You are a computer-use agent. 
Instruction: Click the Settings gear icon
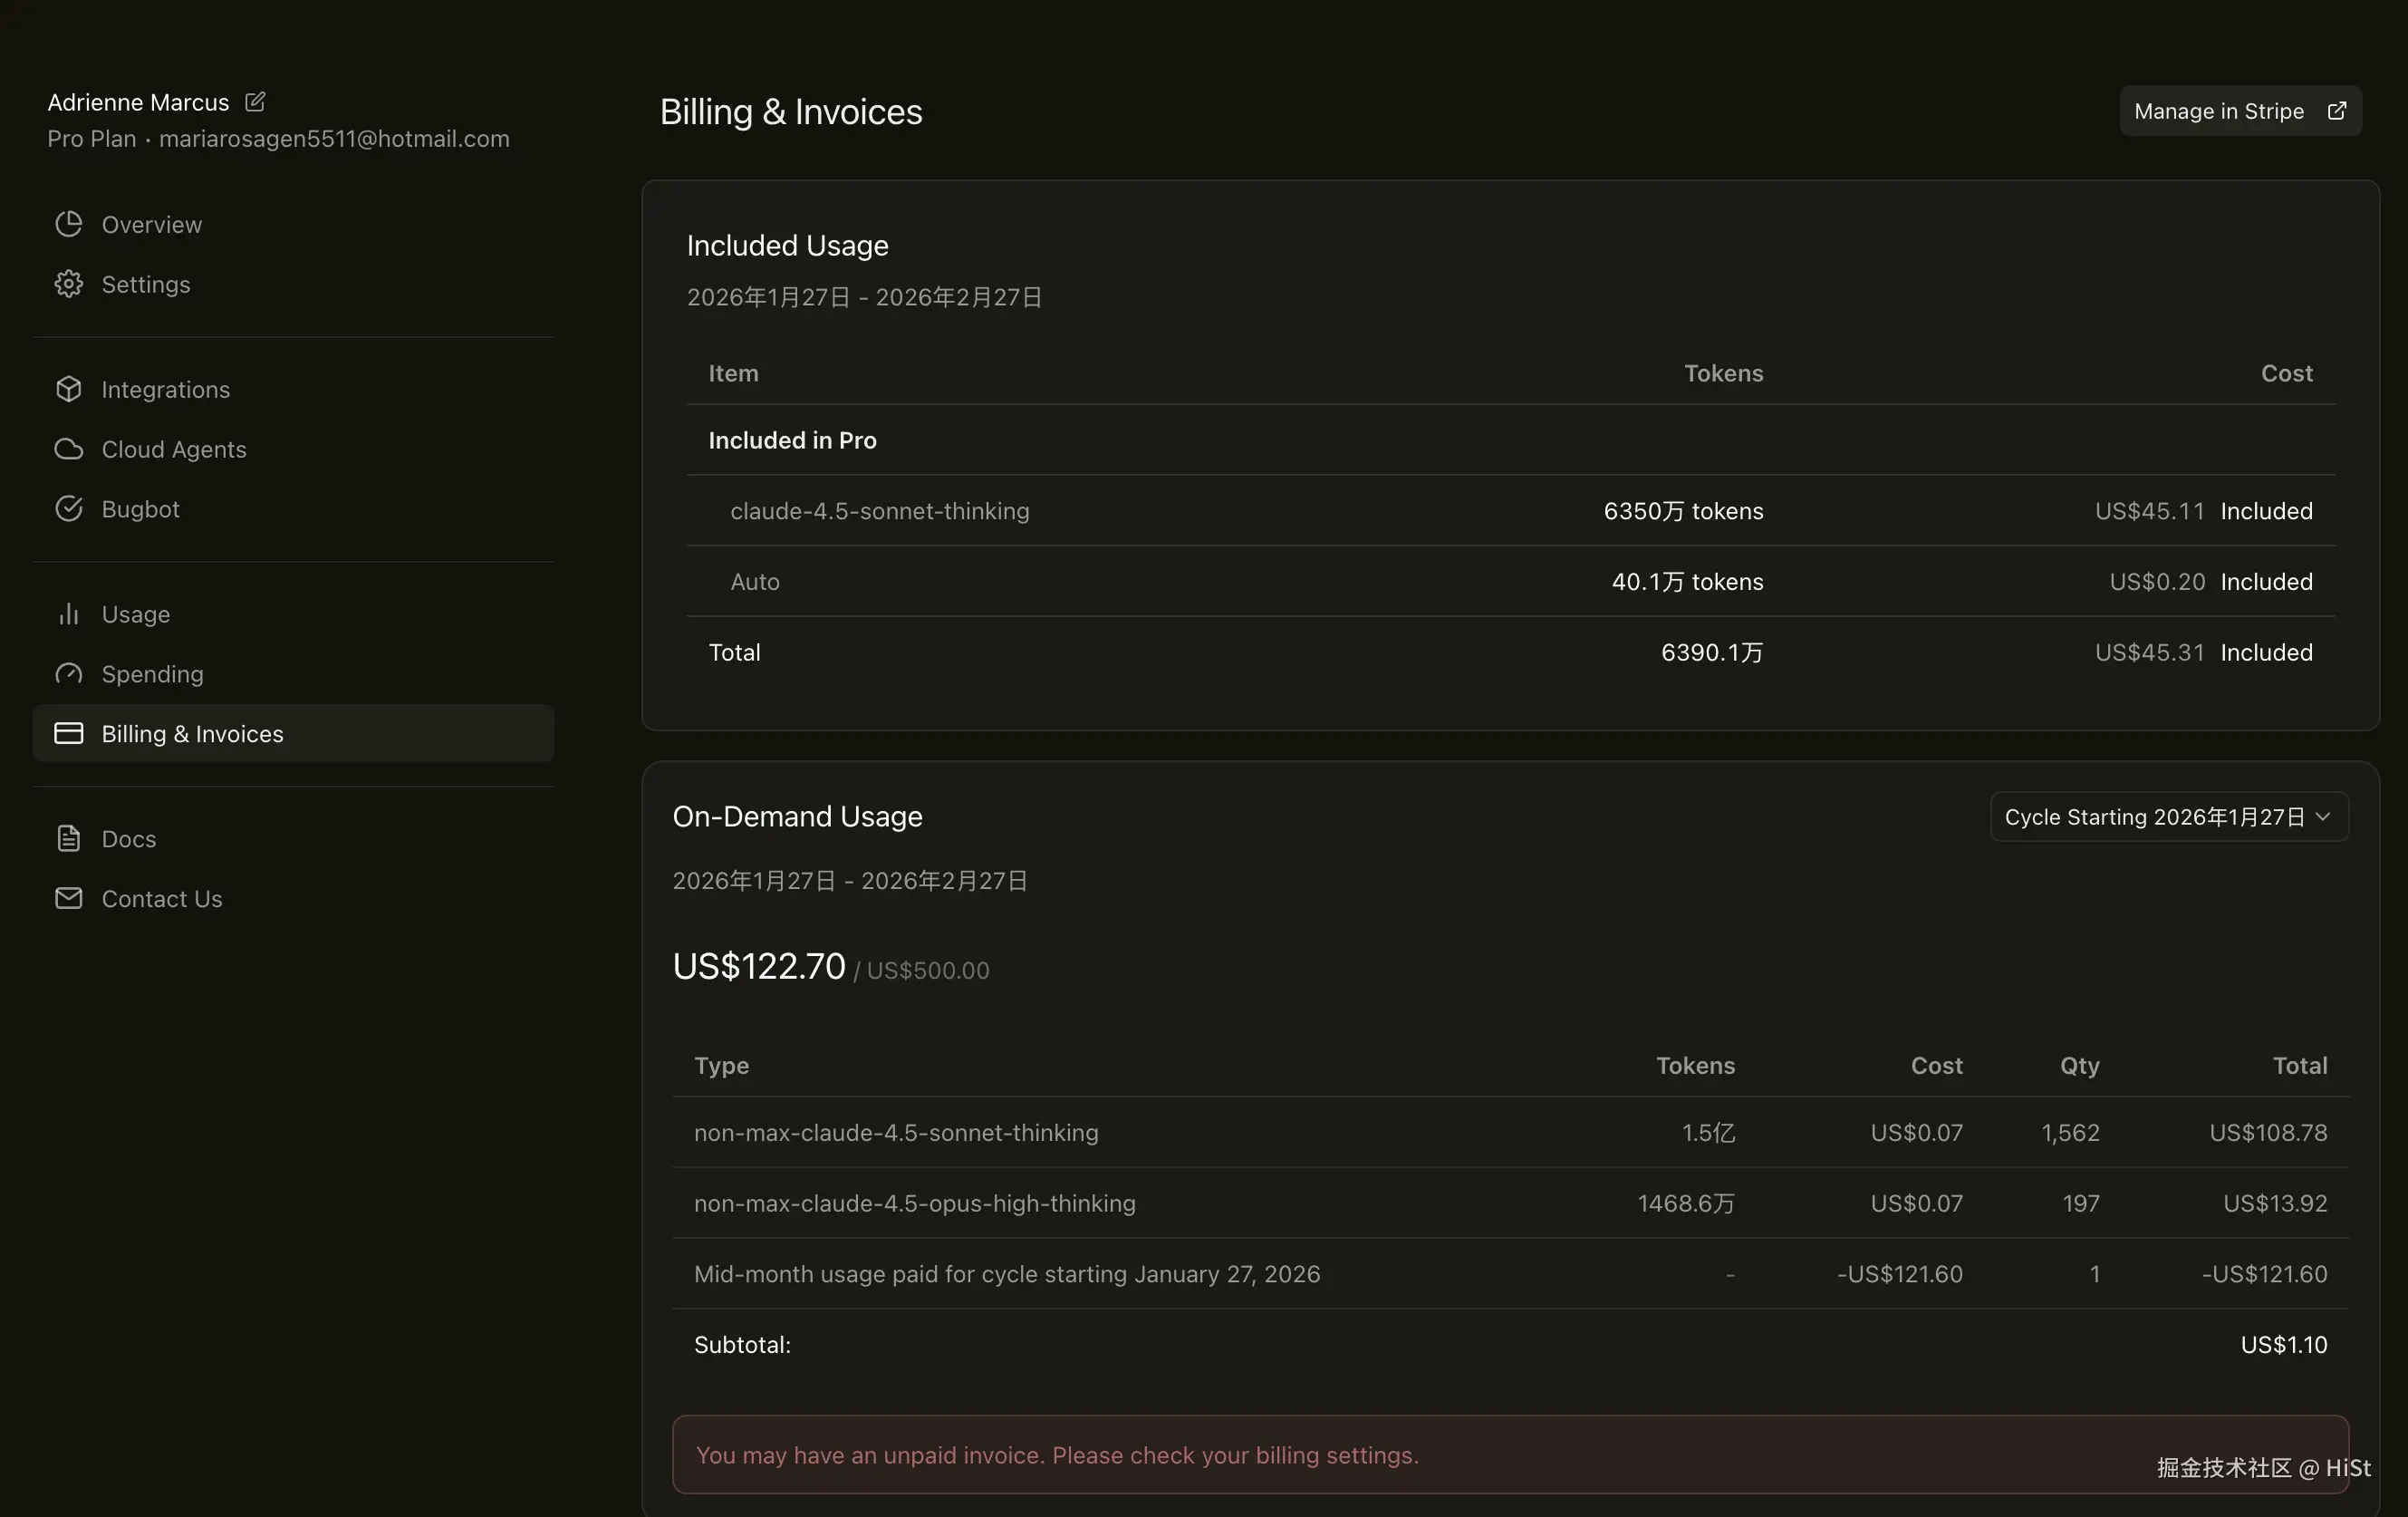pos(68,284)
